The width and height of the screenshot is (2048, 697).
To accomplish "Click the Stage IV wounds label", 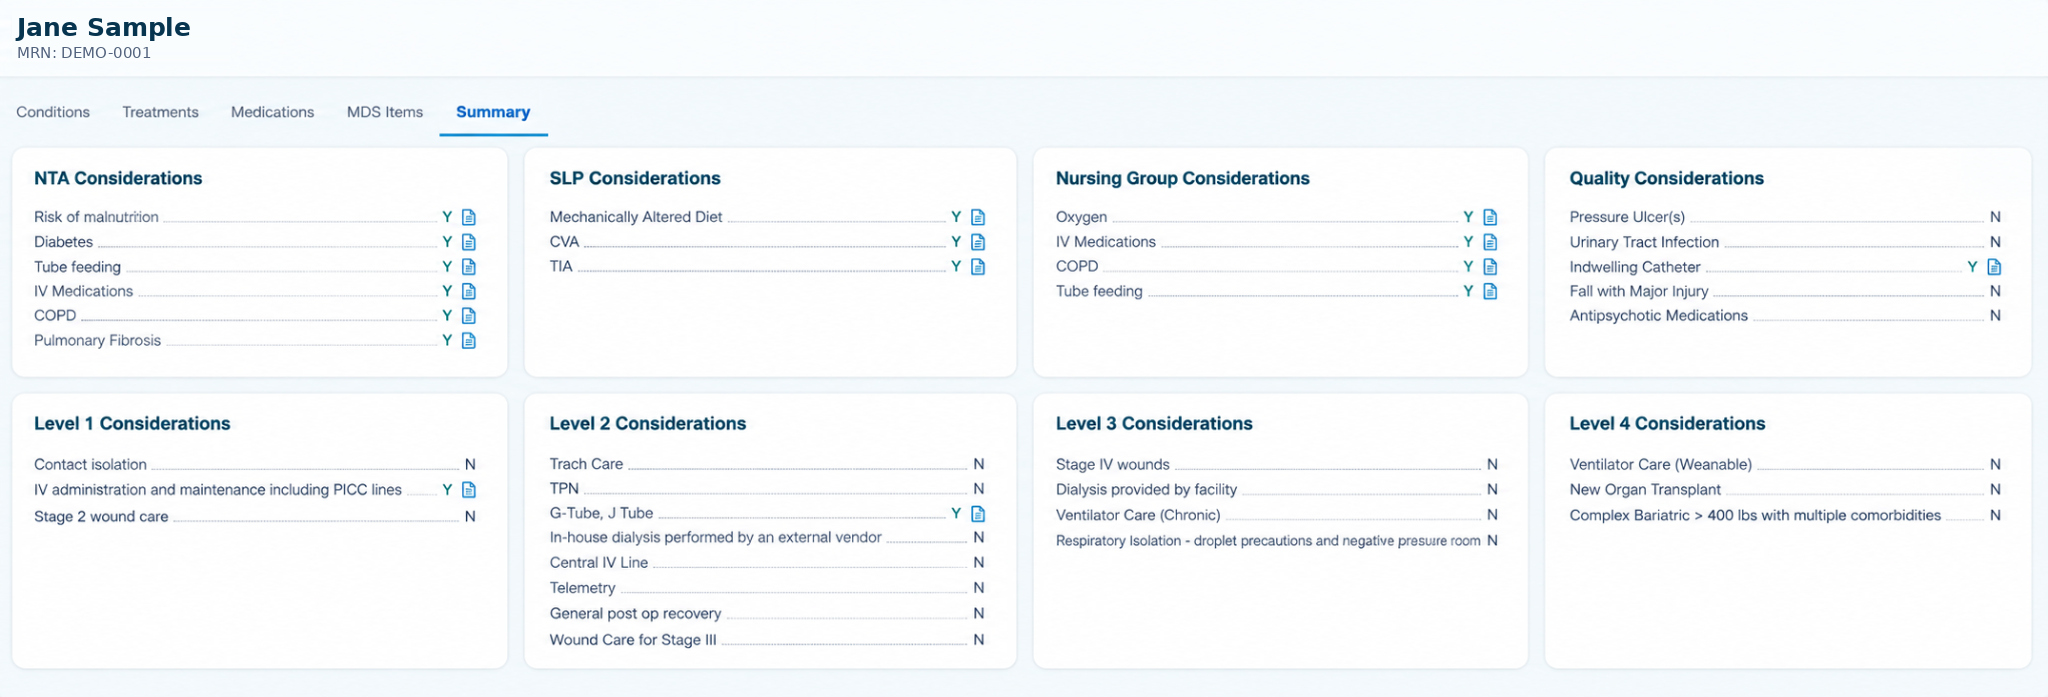I will pyautogui.click(x=1113, y=465).
